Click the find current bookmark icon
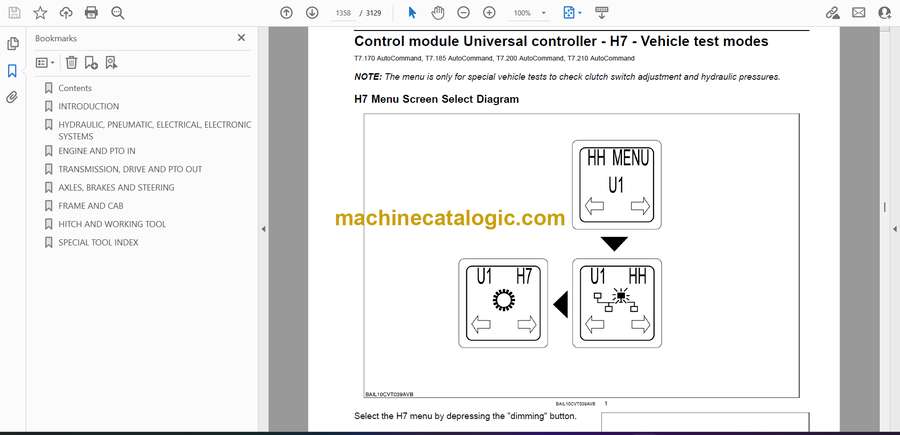 tap(111, 63)
